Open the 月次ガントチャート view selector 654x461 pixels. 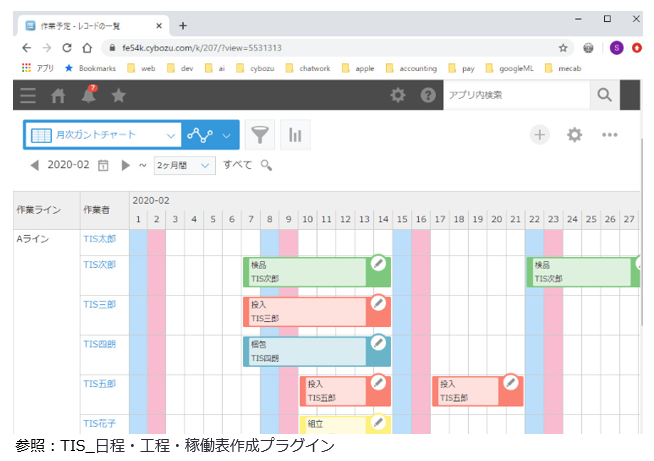[103, 135]
